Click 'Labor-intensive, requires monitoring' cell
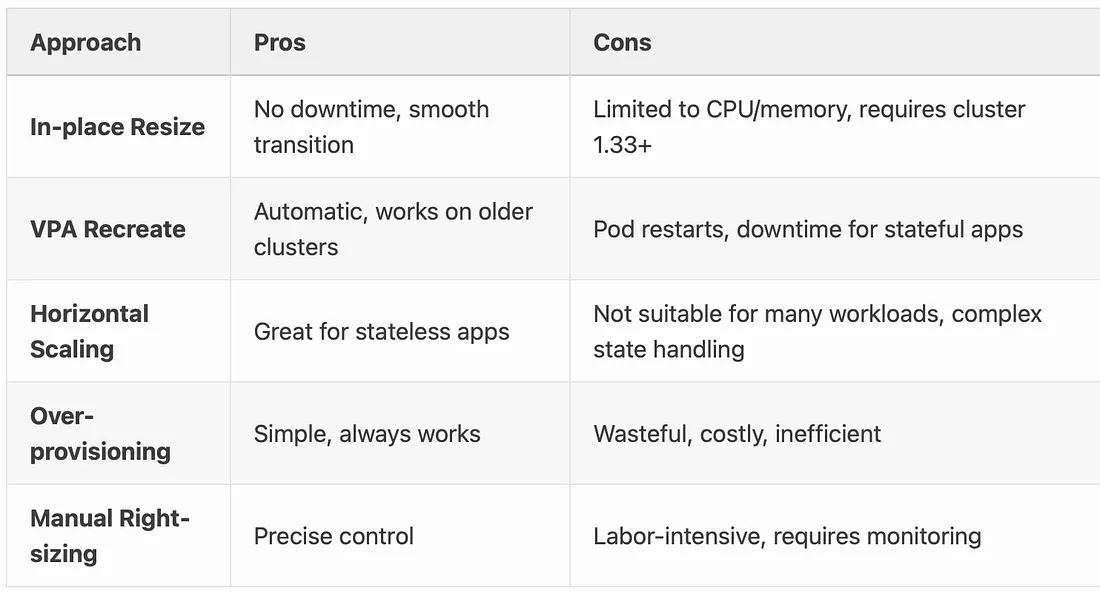This screenshot has width=1100, height=592. pyautogui.click(x=787, y=536)
